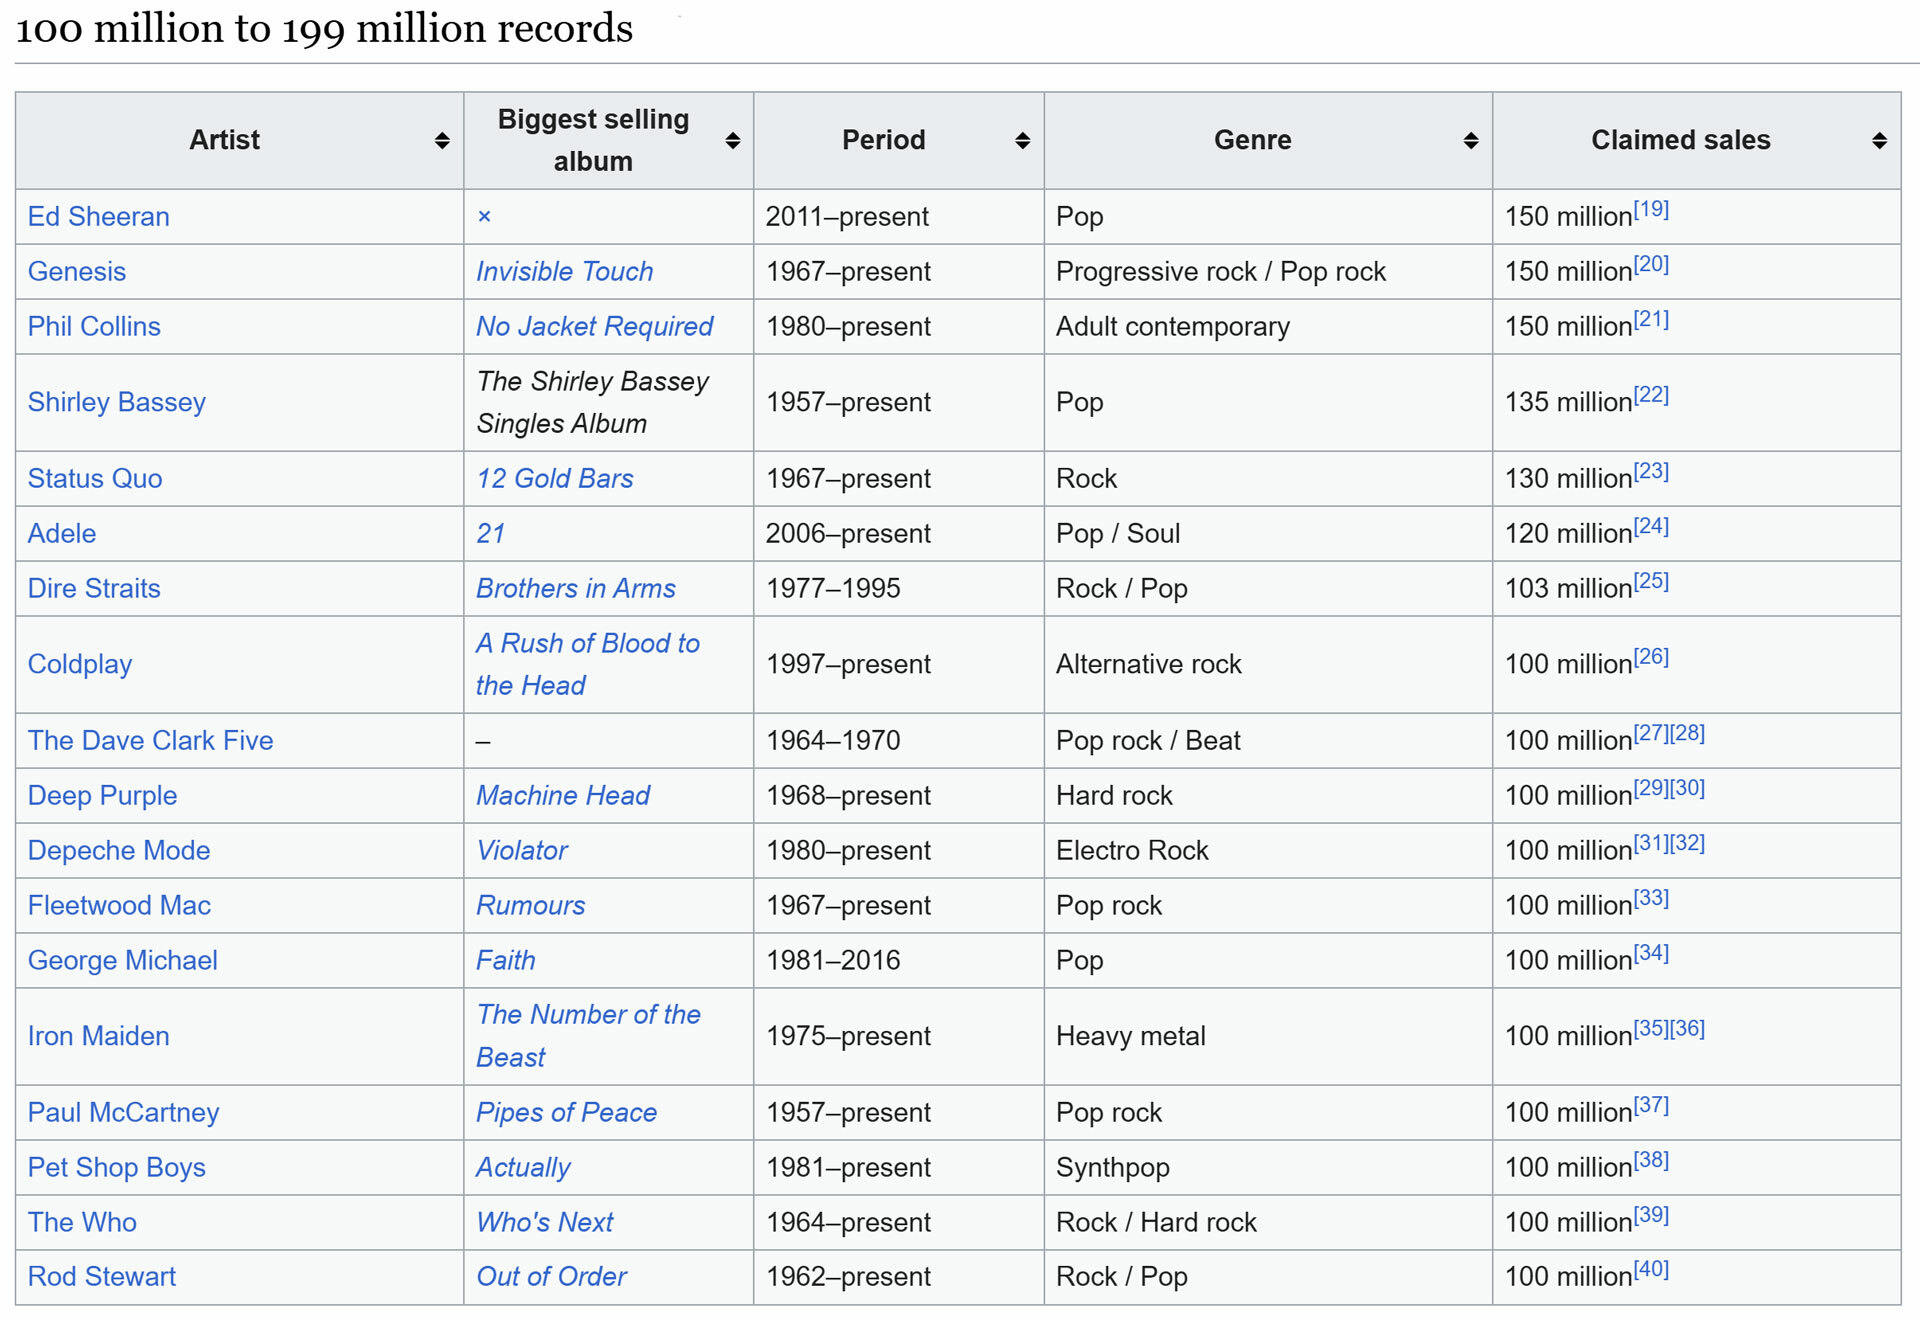This screenshot has height=1322, width=1920.
Task: Open the Ed Sheeran artist link
Action: 99,217
